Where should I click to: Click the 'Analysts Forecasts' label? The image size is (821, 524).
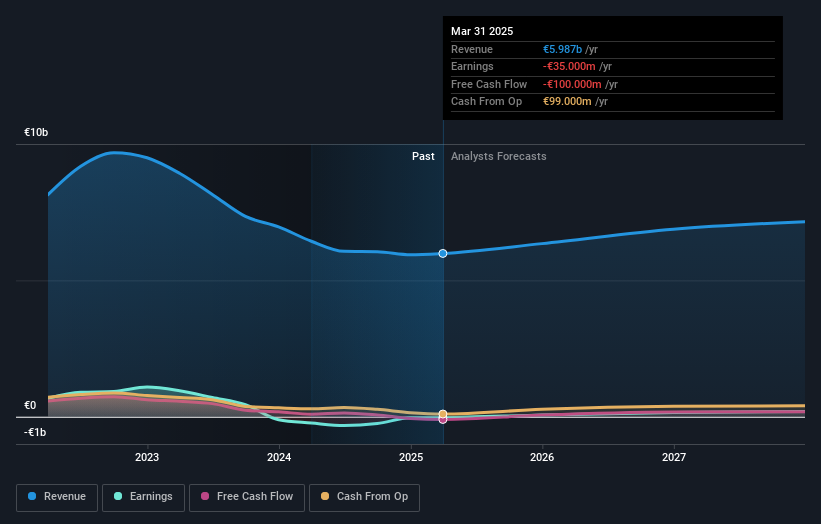tap(498, 156)
